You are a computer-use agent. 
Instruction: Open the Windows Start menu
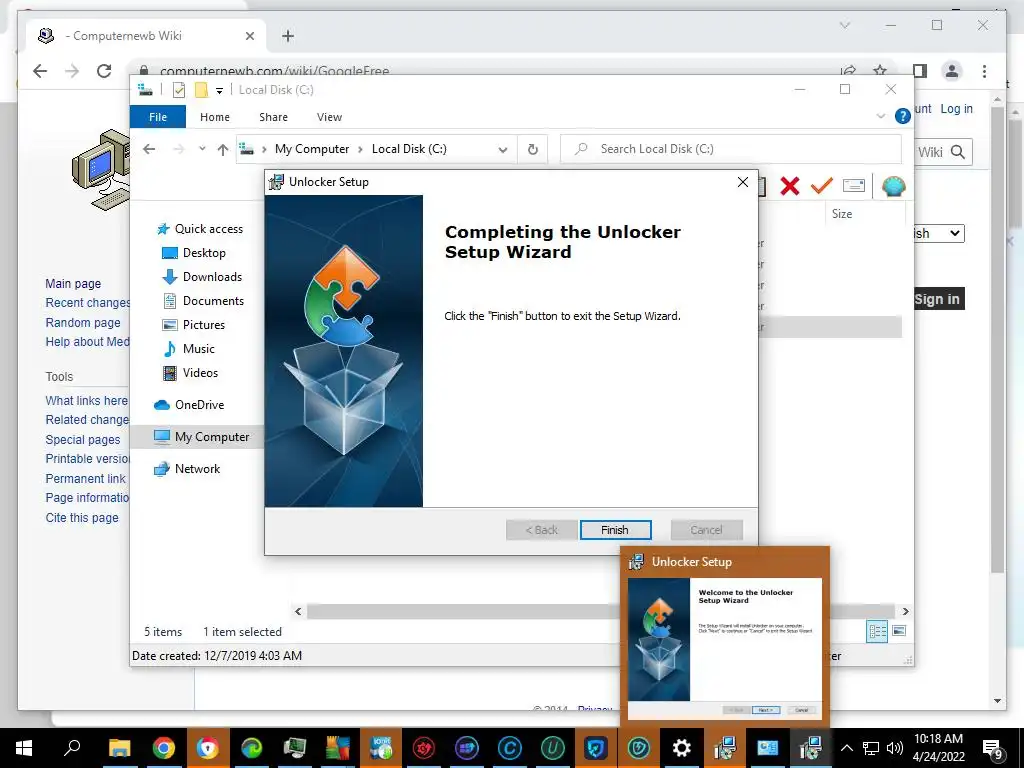[24, 748]
